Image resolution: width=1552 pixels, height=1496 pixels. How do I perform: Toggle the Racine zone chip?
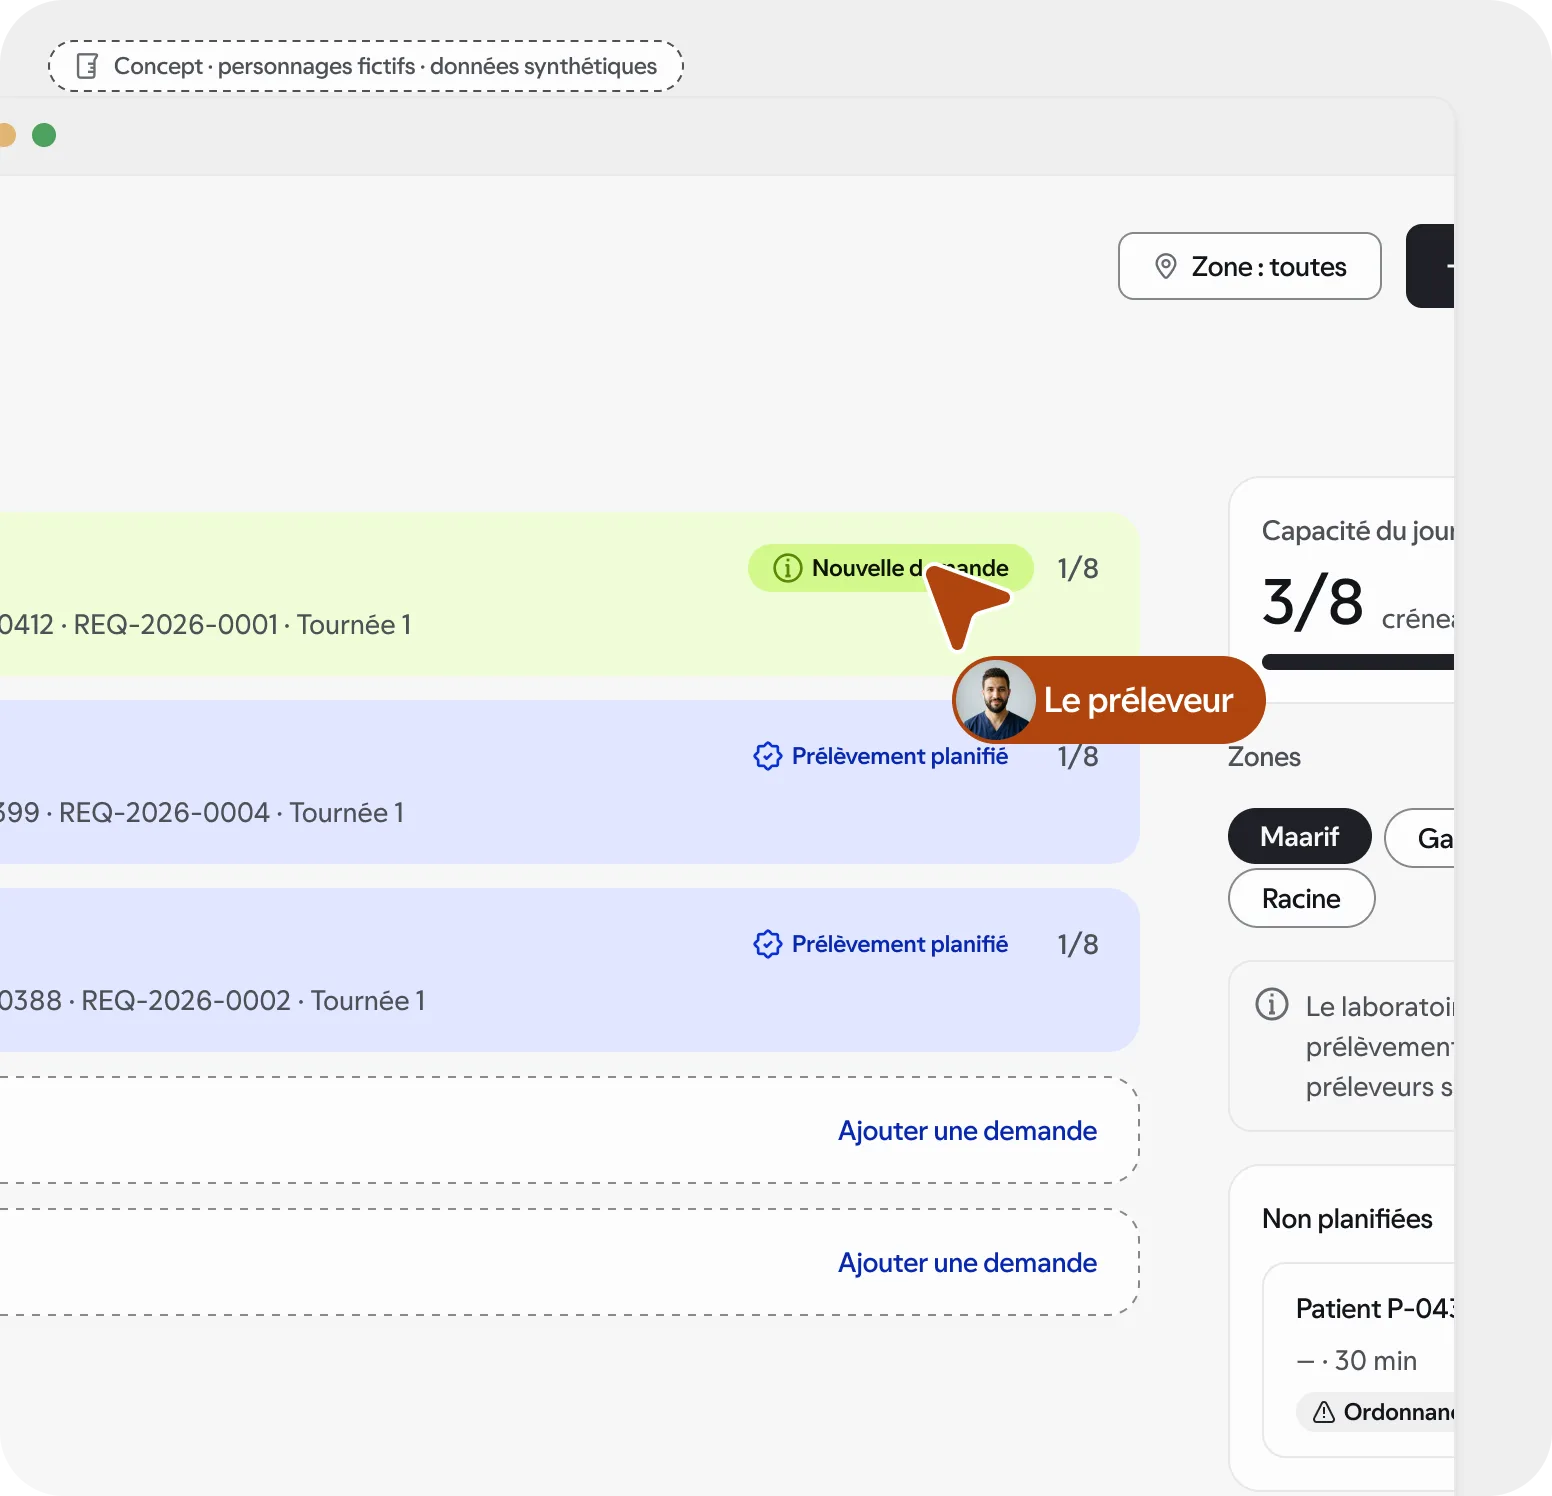1301,898
